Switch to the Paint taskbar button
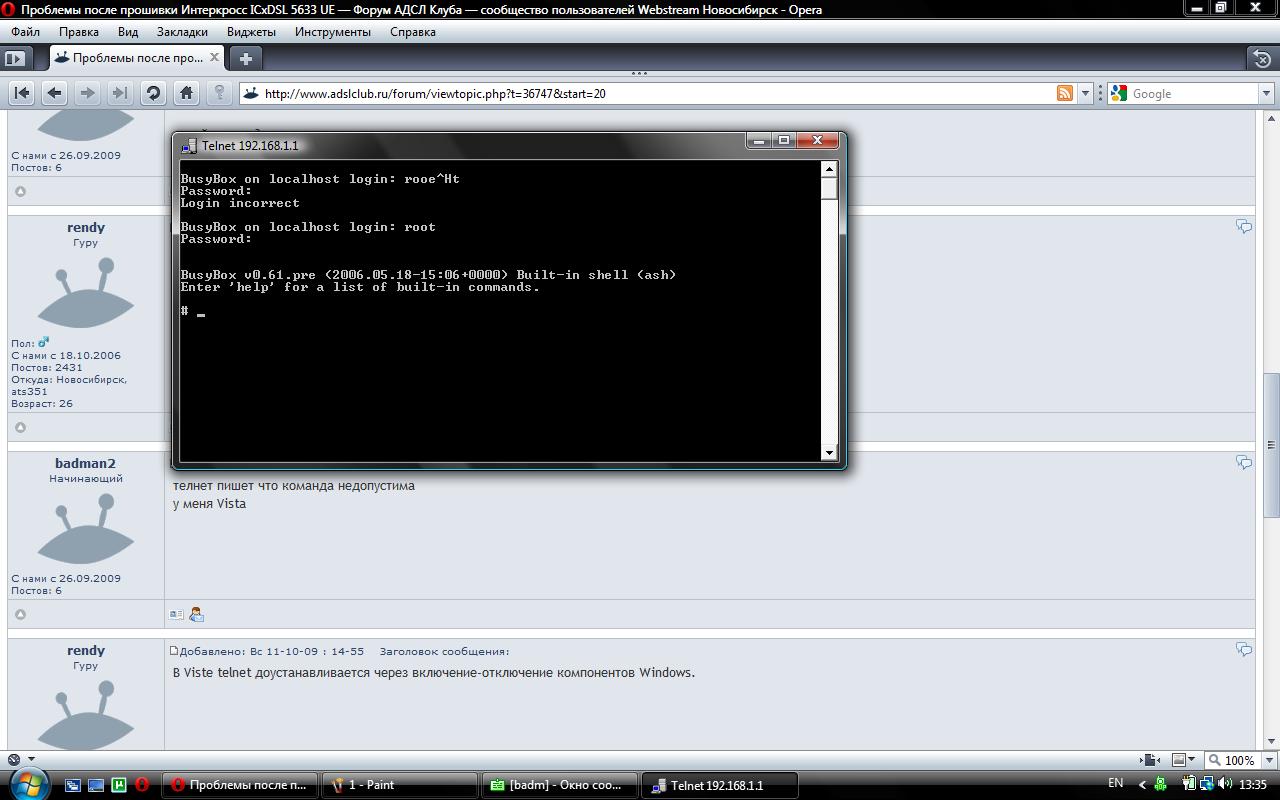Image resolution: width=1280 pixels, height=800 pixels. point(402,785)
